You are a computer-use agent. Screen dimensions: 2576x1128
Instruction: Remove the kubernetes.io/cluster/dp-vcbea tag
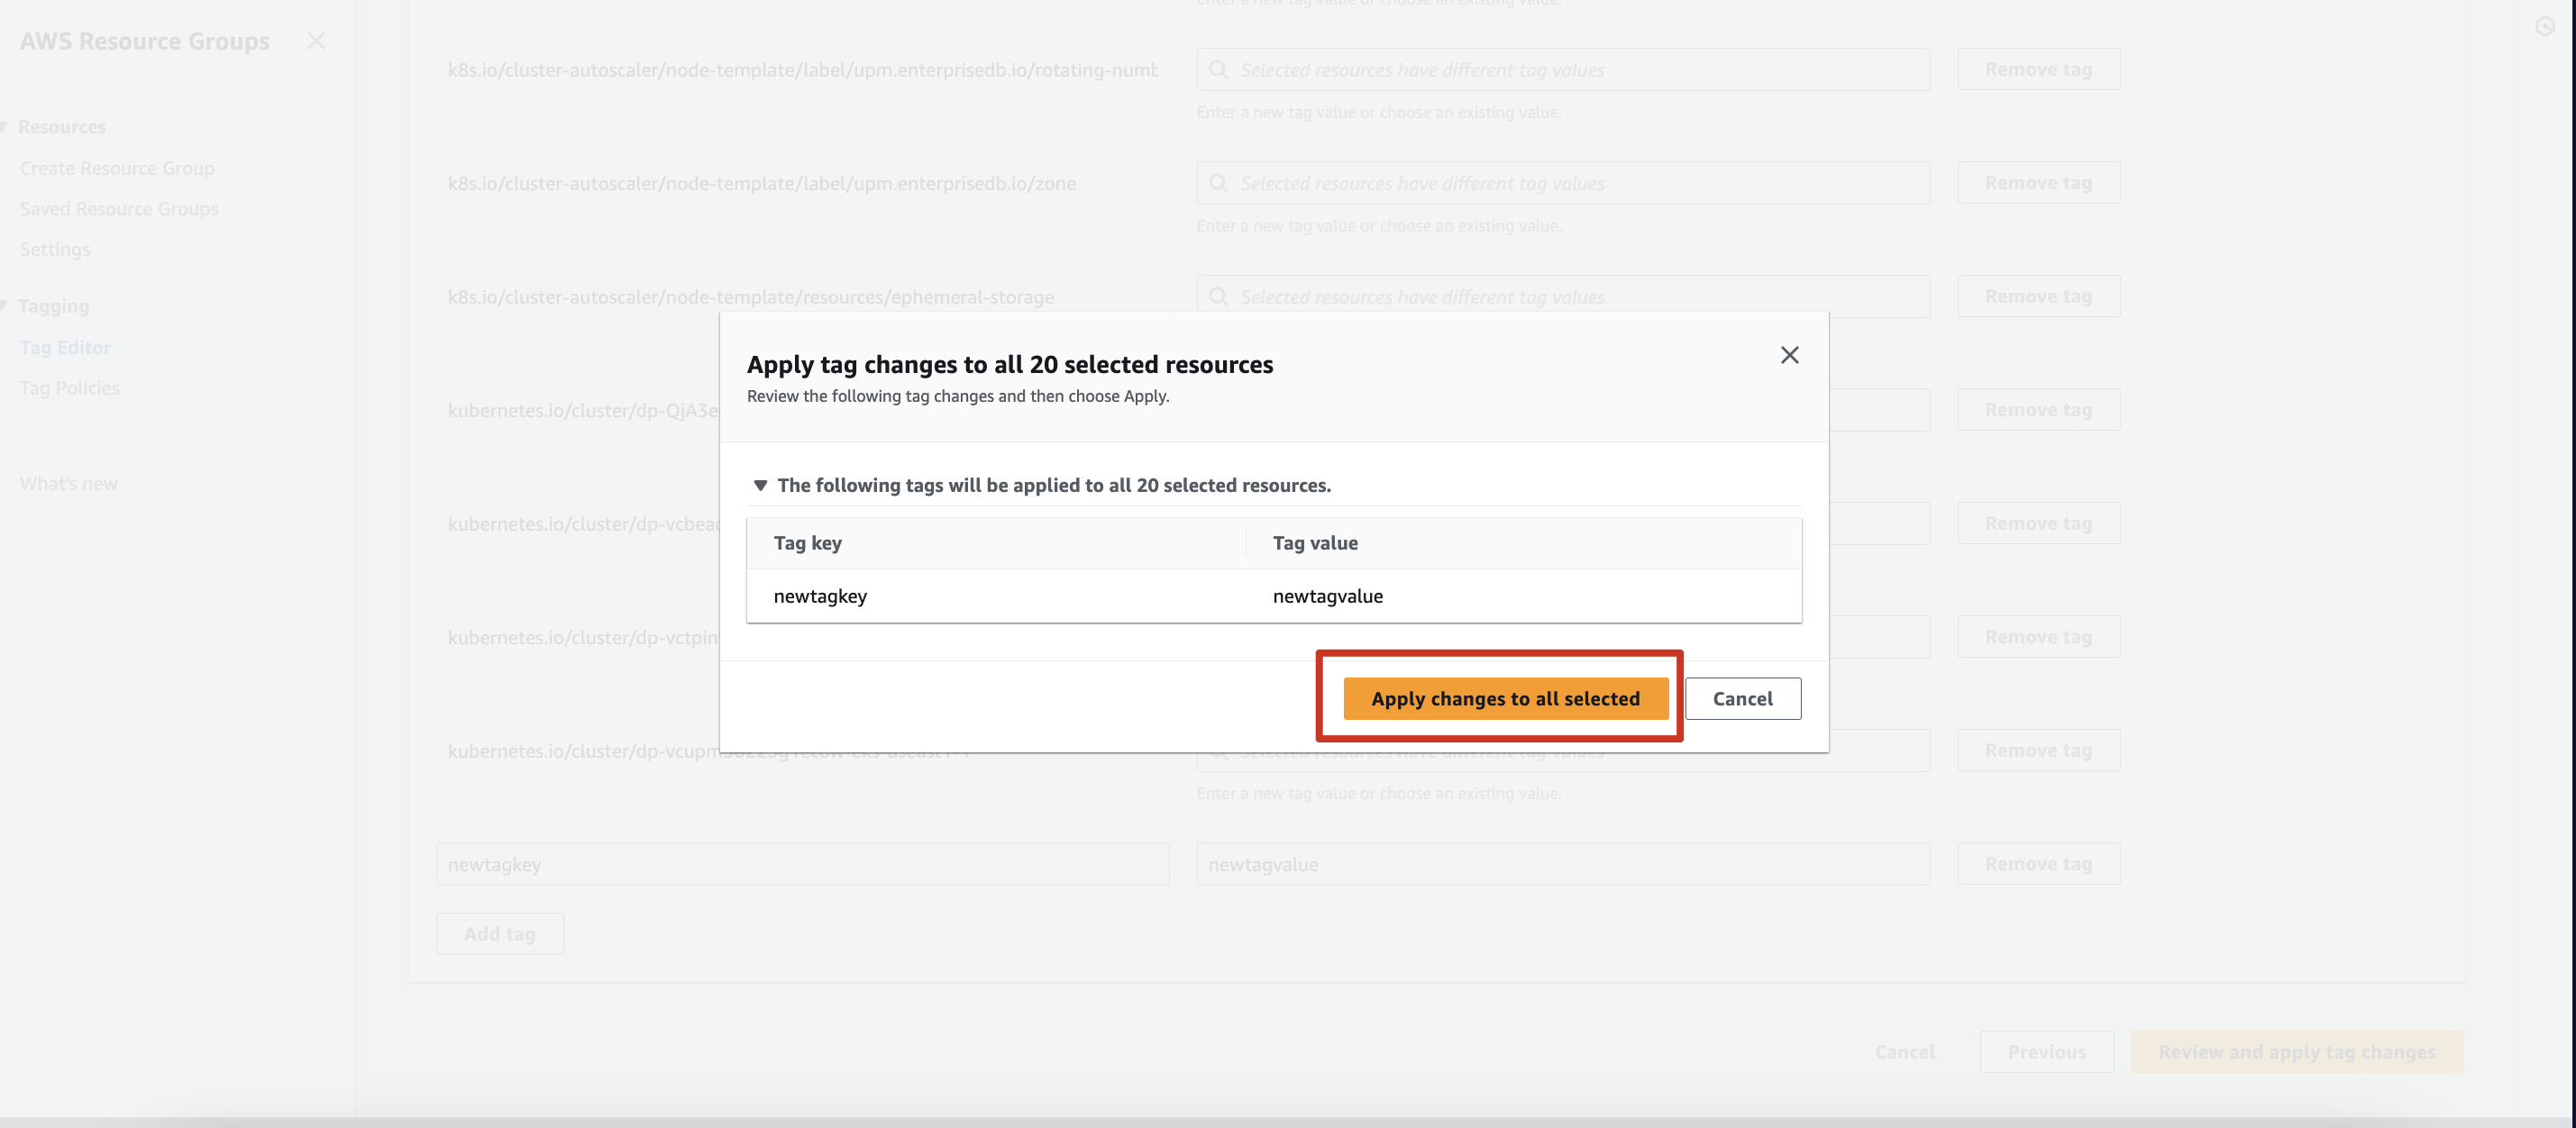2038,523
